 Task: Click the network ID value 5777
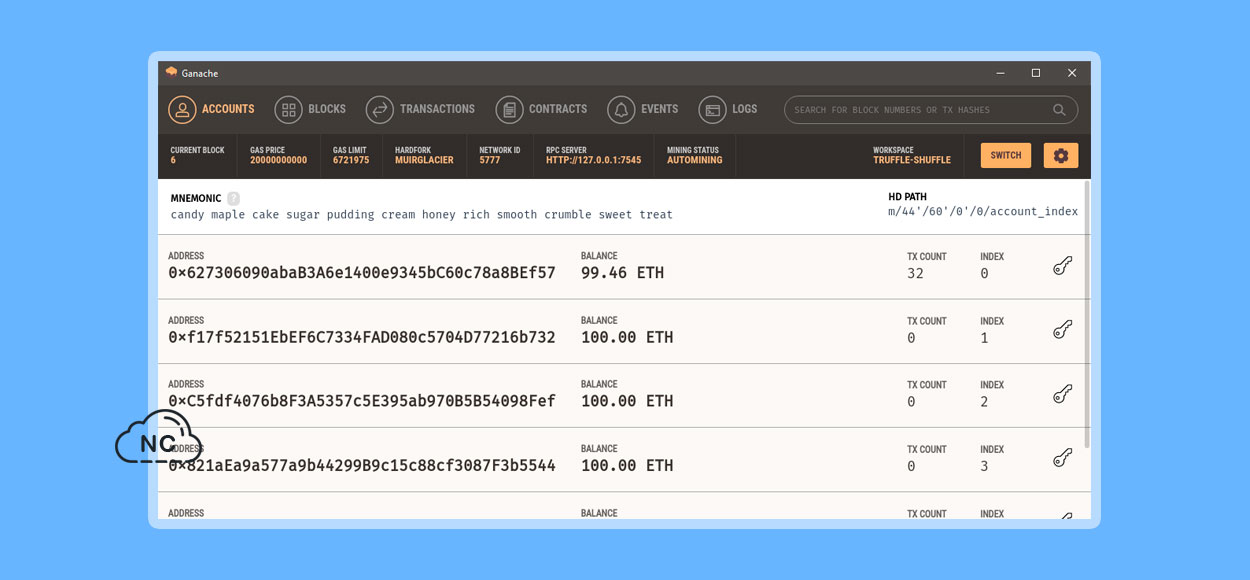pos(489,160)
